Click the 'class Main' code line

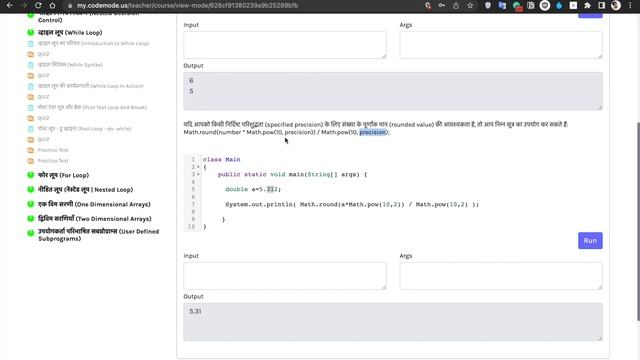point(222,160)
